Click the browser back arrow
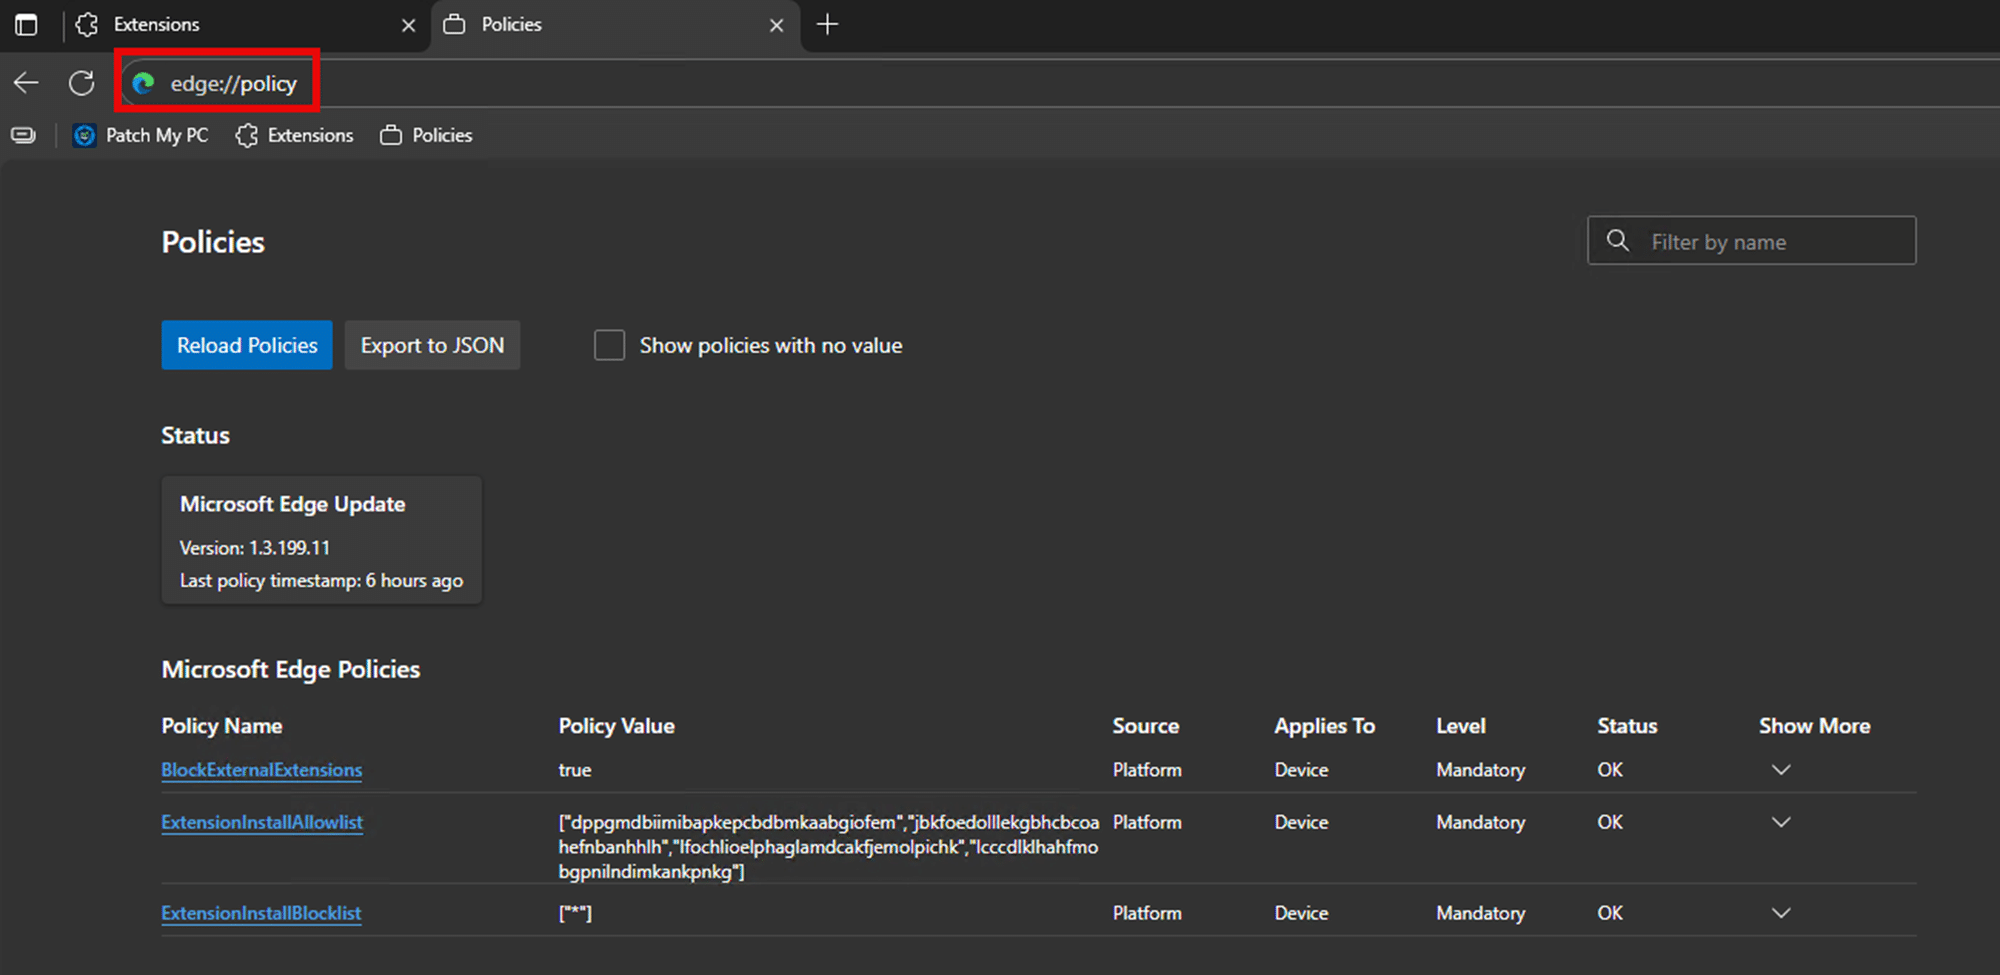Viewport: 2000px width, 975px height. [27, 83]
